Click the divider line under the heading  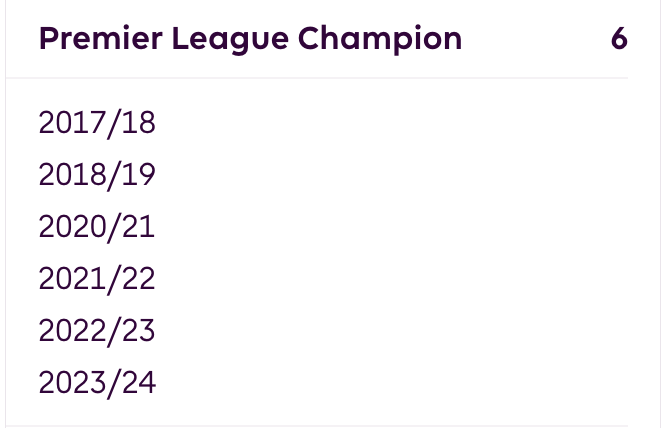[317, 78]
